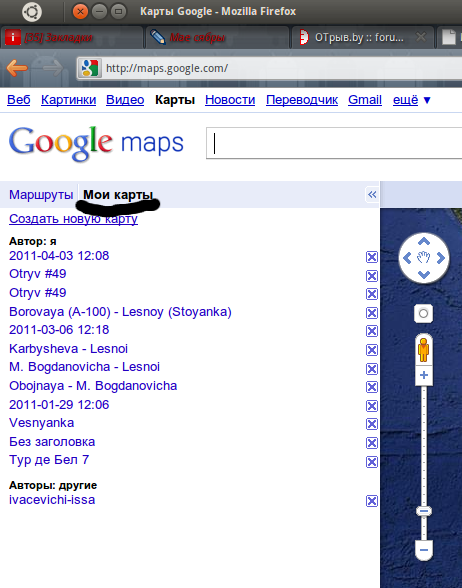Go back with the orange arrow

point(17,68)
